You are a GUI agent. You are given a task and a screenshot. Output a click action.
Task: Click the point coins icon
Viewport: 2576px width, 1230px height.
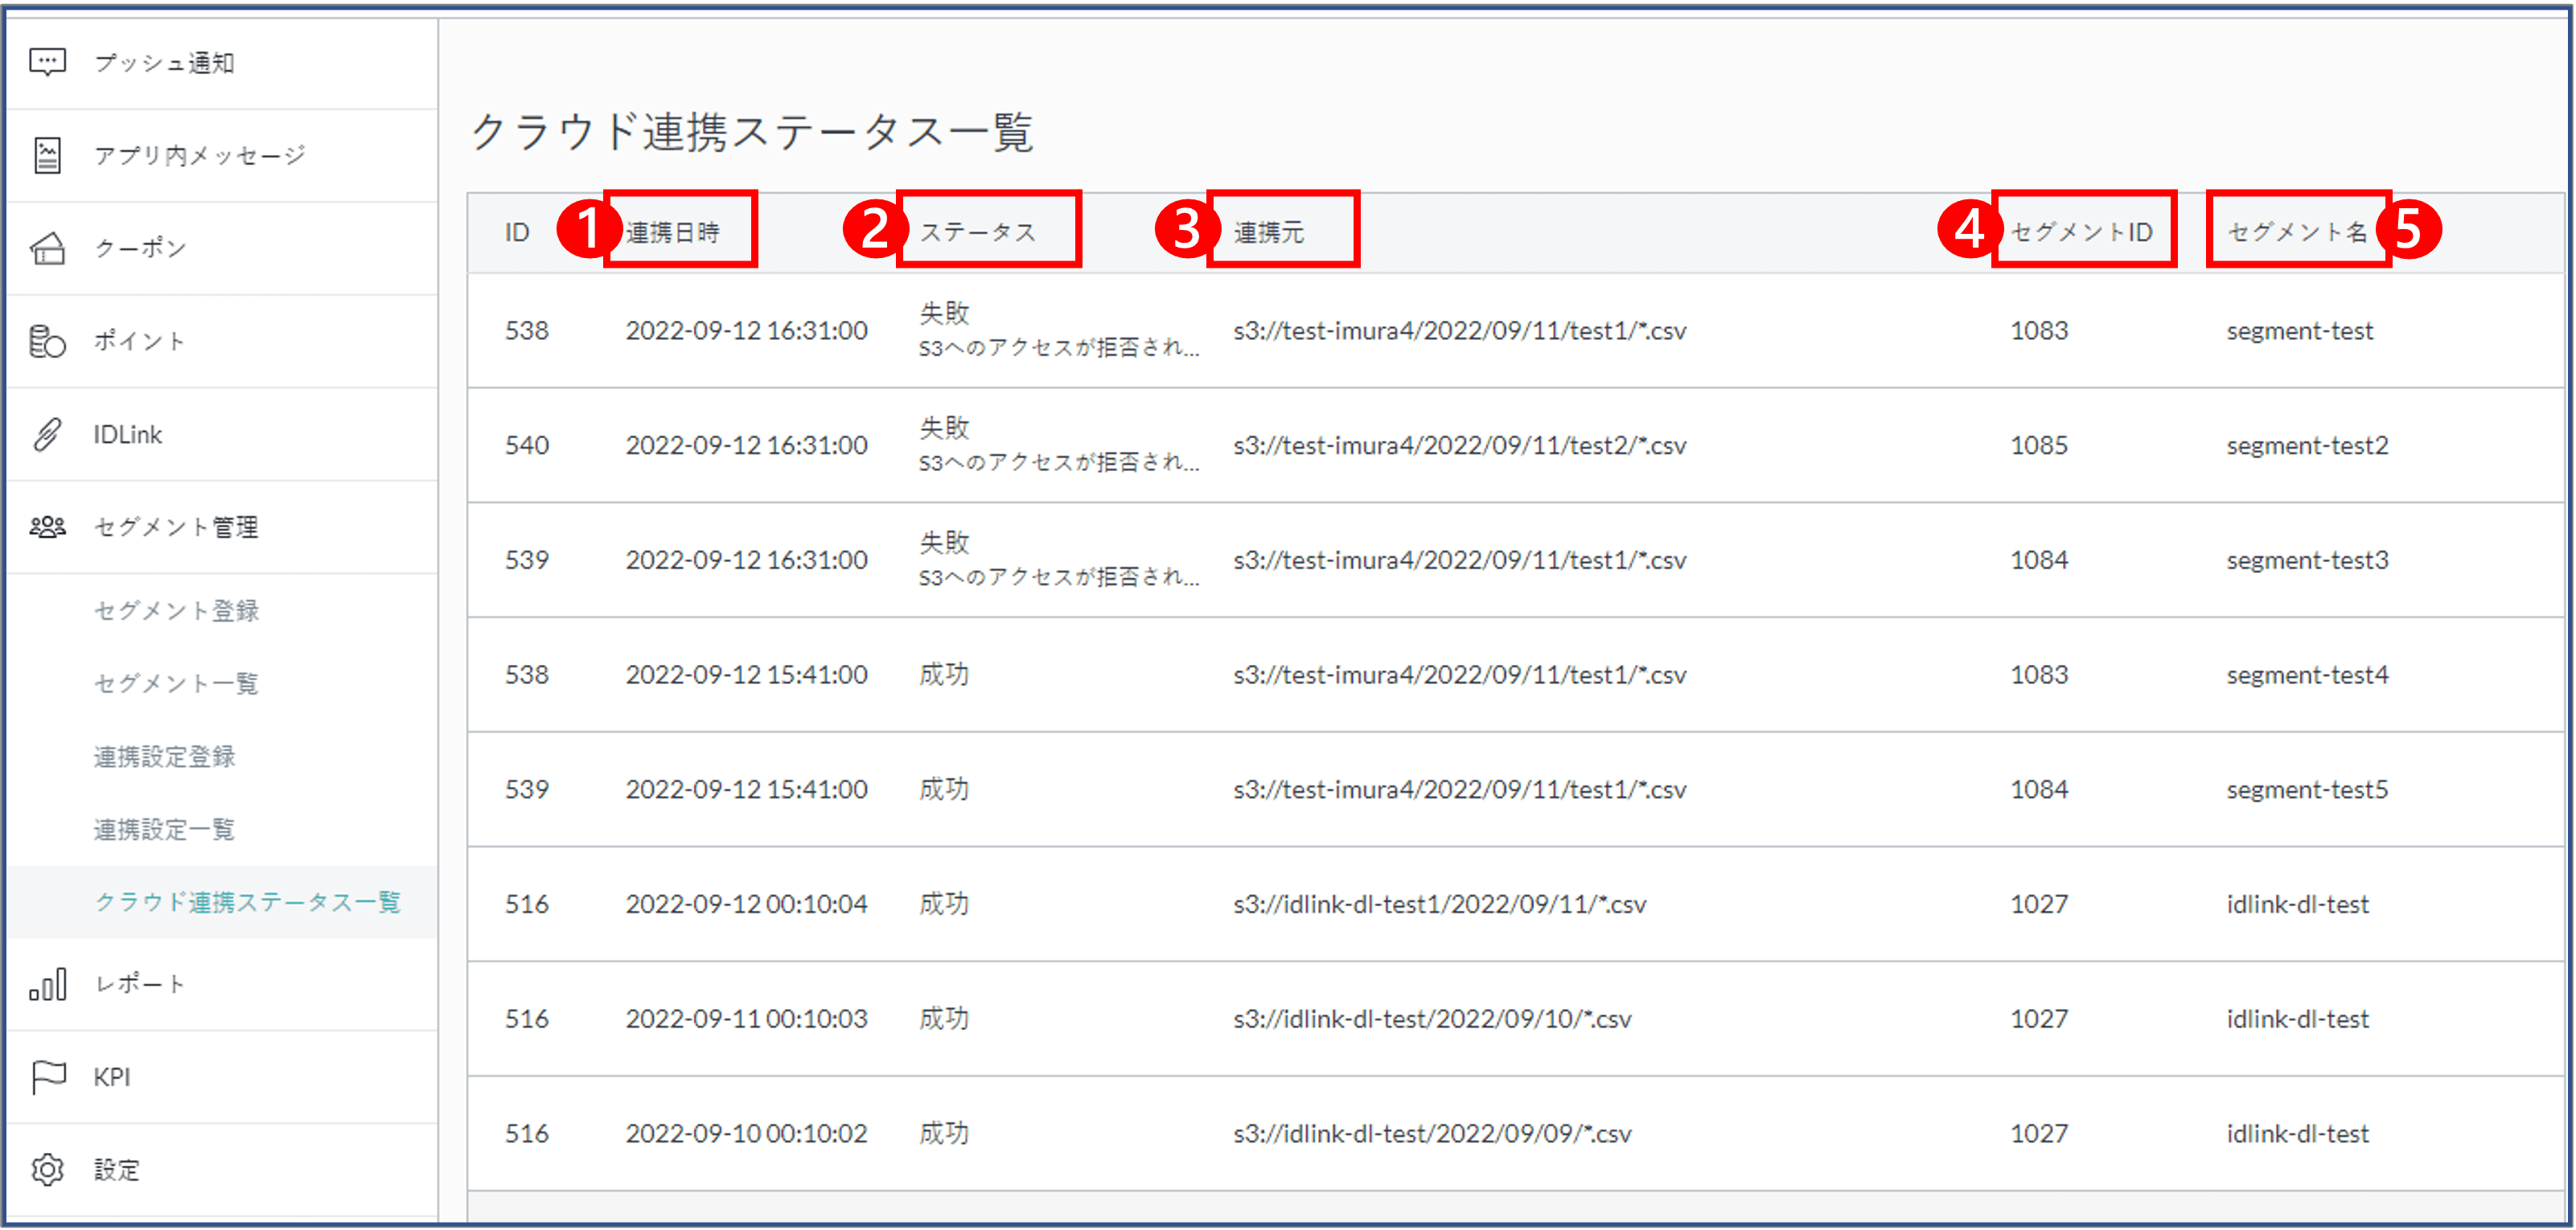(47, 341)
